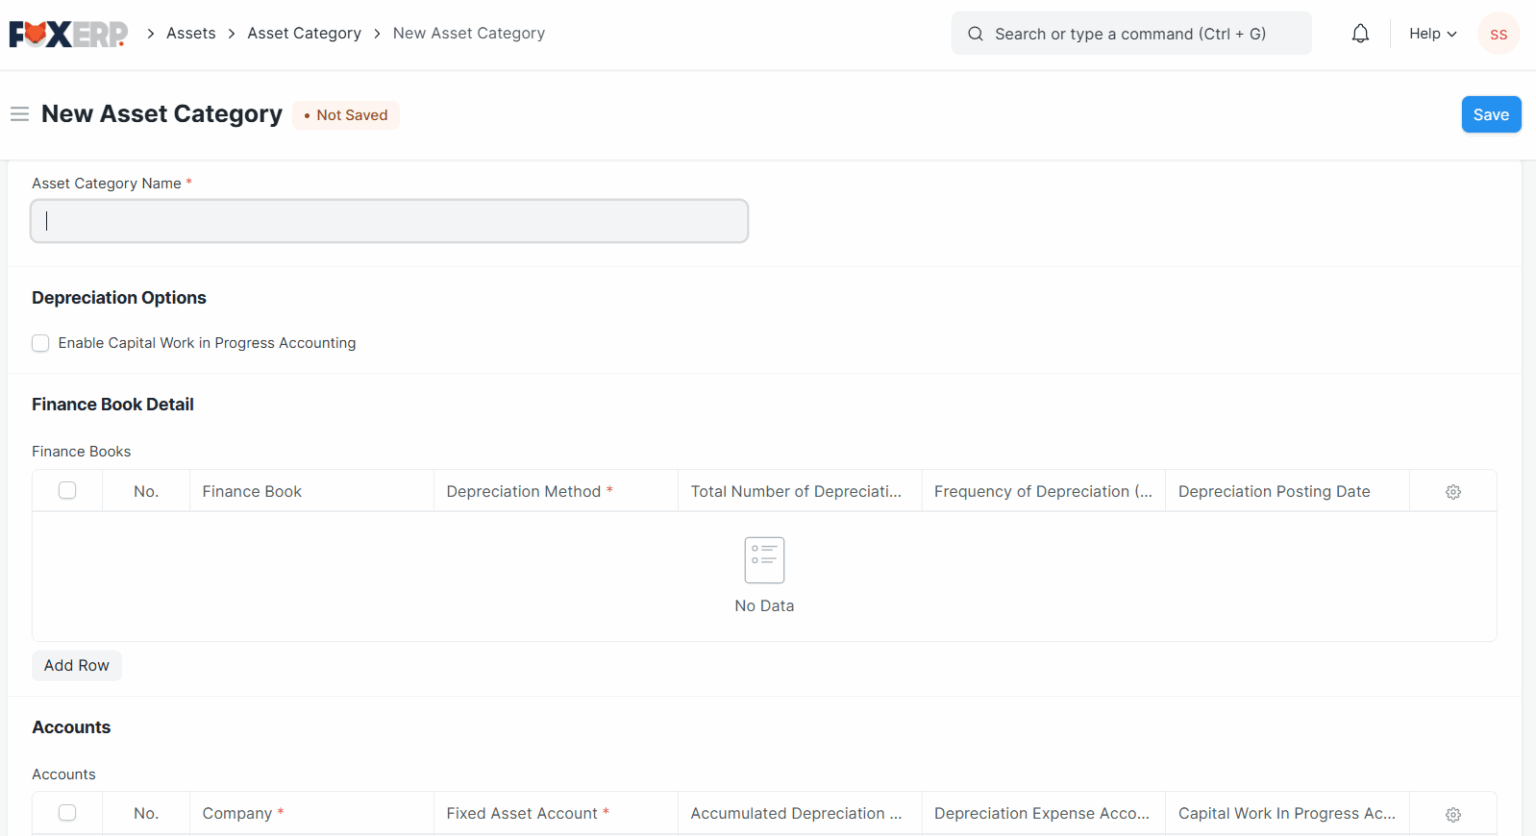Open column settings gear in Finance Books table
The width and height of the screenshot is (1536, 836).
tap(1452, 491)
